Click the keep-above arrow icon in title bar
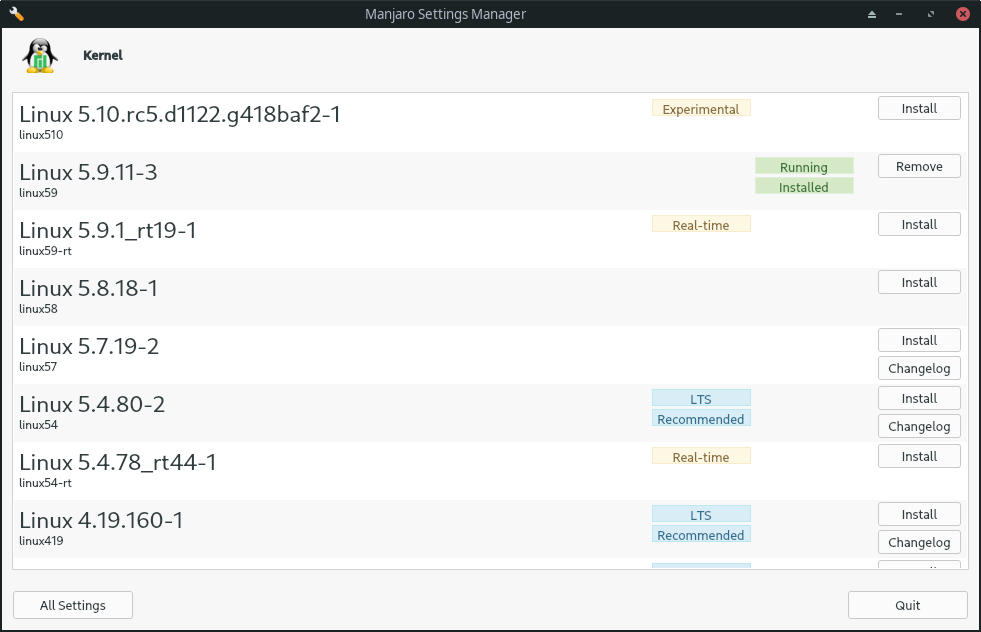The width and height of the screenshot is (981, 632). (872, 14)
